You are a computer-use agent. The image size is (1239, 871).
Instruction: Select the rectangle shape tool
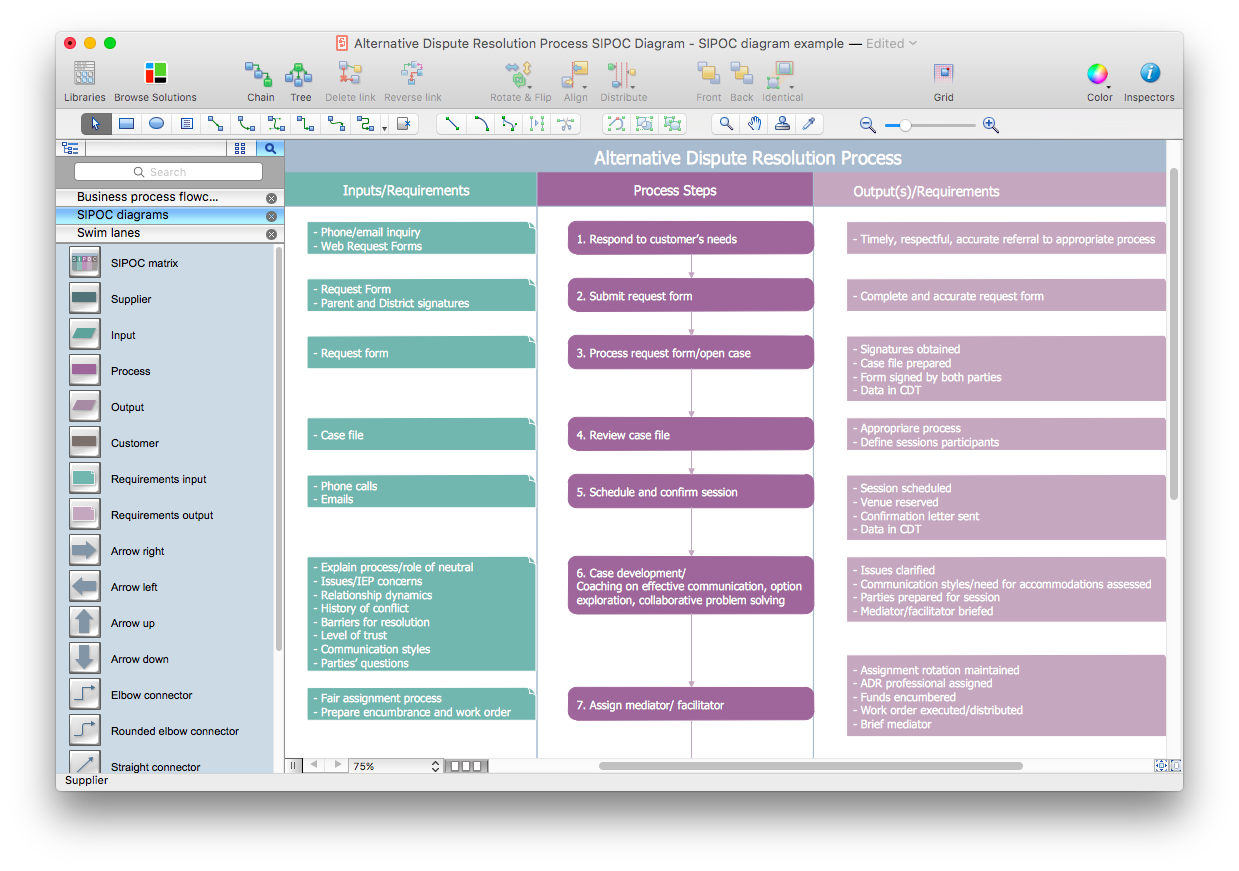pos(126,124)
